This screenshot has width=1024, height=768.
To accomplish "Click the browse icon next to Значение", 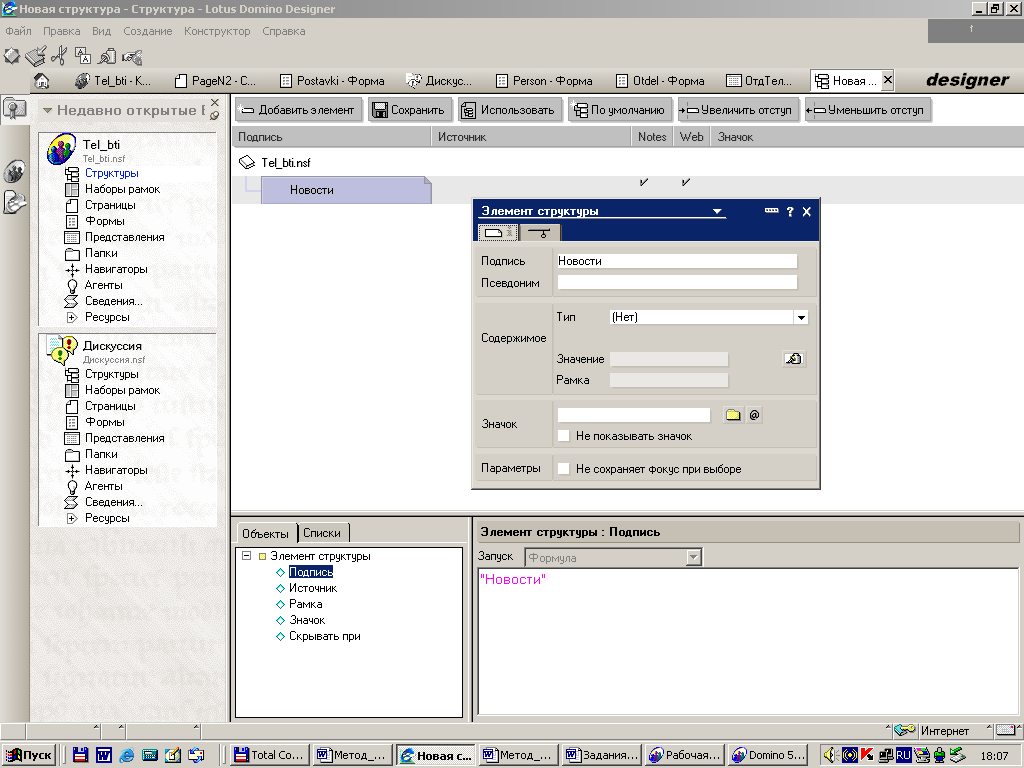I will pos(793,359).
